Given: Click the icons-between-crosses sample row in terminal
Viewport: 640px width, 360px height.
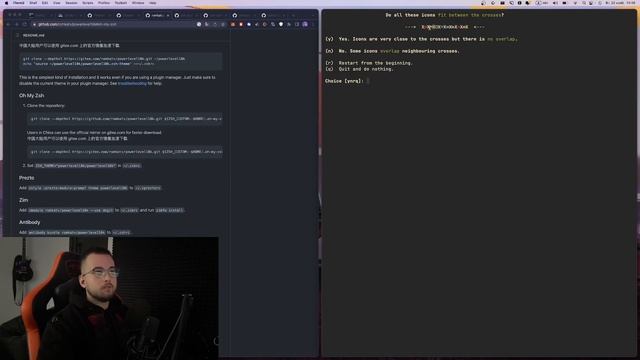Looking at the screenshot, I should point(445,27).
